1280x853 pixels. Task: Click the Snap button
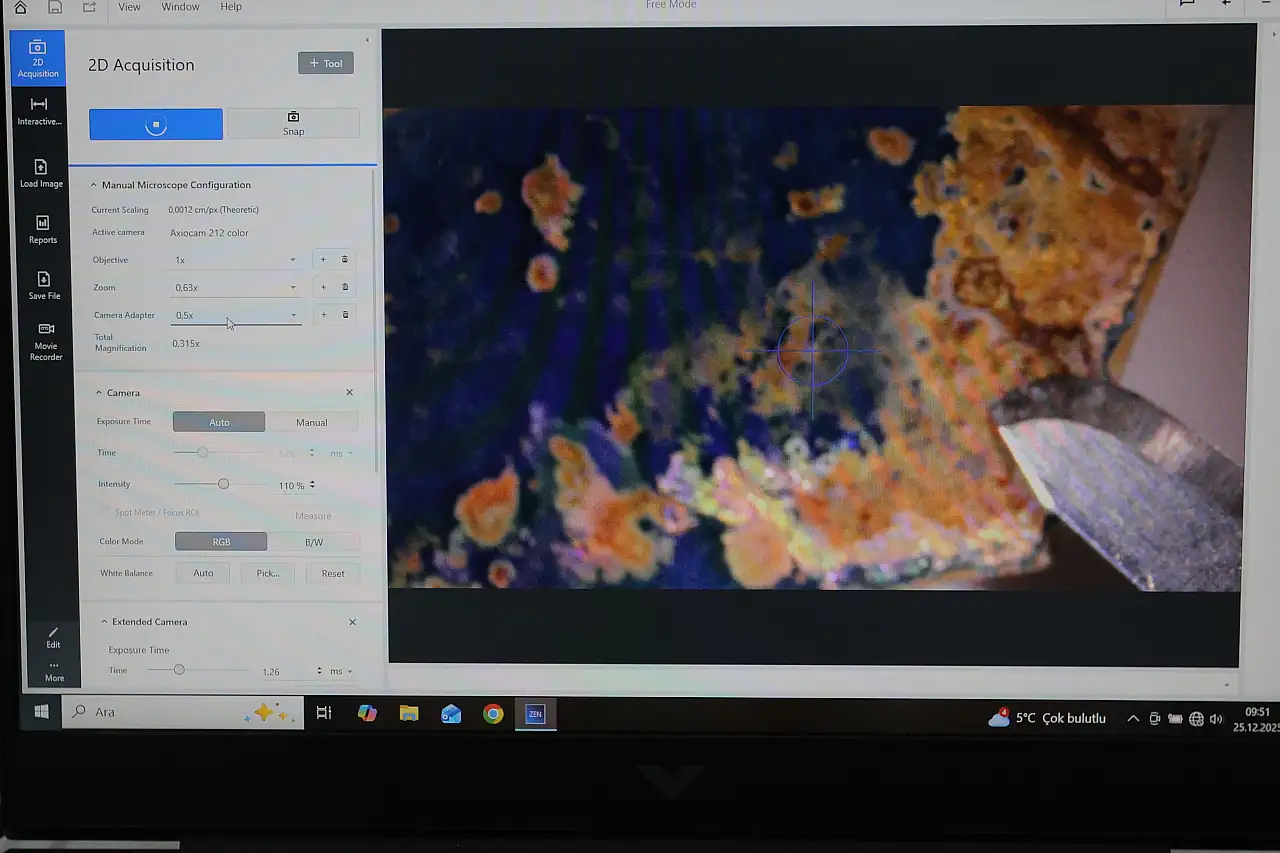(x=293, y=123)
